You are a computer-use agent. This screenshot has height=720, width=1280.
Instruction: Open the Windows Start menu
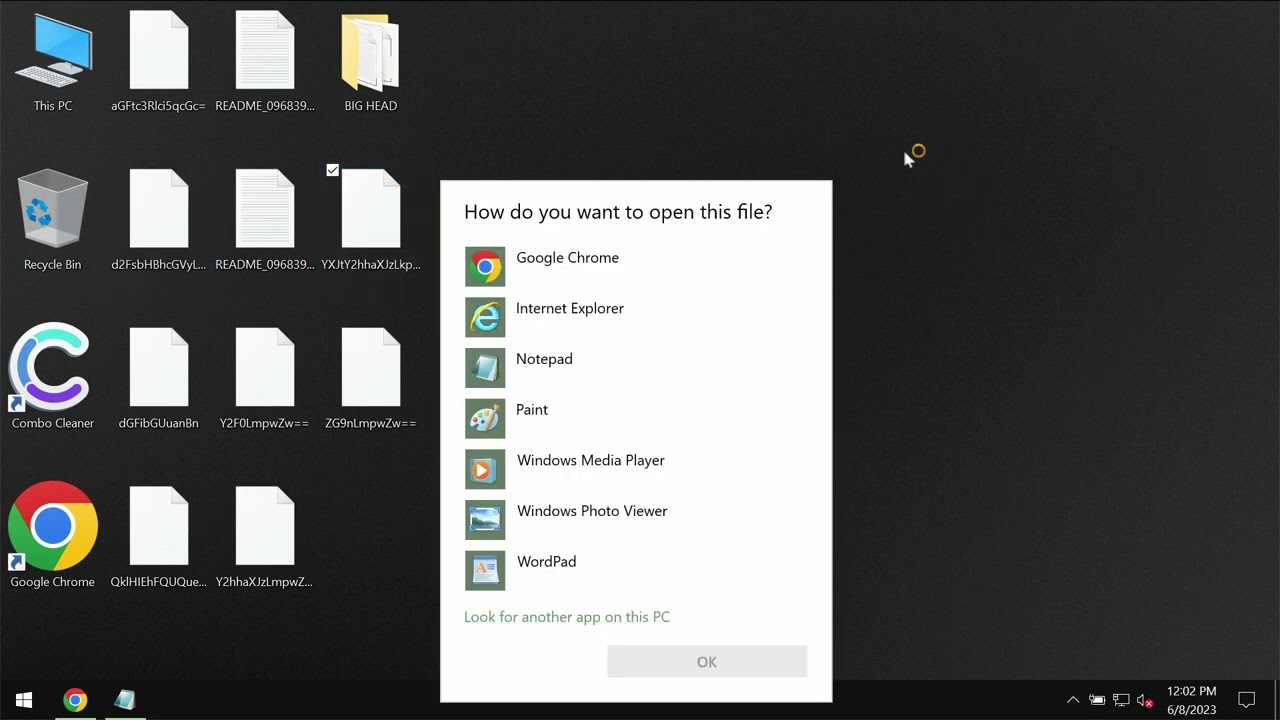24,700
